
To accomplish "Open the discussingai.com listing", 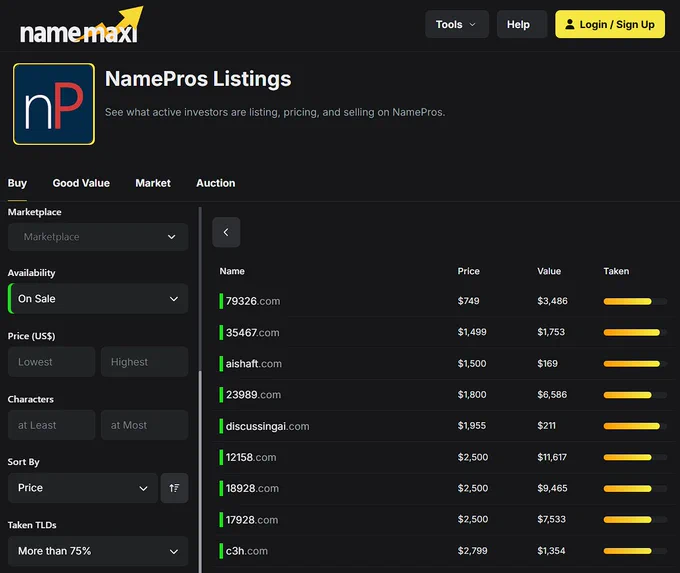I will click(268, 426).
